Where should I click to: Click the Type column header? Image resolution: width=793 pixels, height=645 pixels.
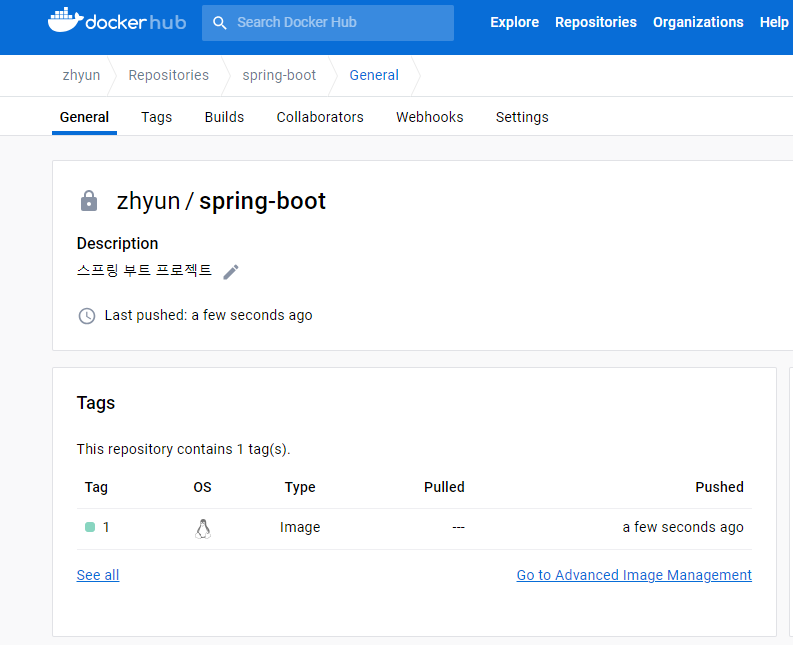click(300, 487)
